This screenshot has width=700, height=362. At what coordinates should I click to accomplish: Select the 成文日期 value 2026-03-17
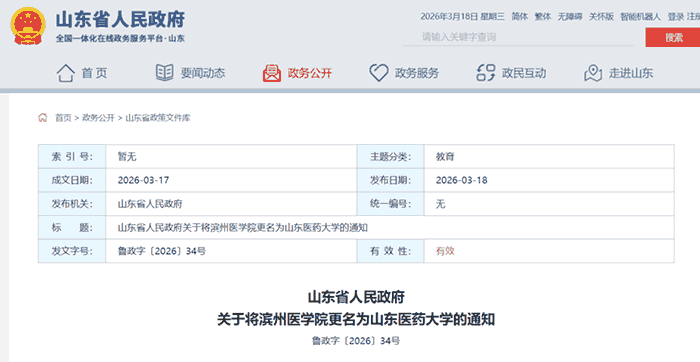(x=143, y=180)
